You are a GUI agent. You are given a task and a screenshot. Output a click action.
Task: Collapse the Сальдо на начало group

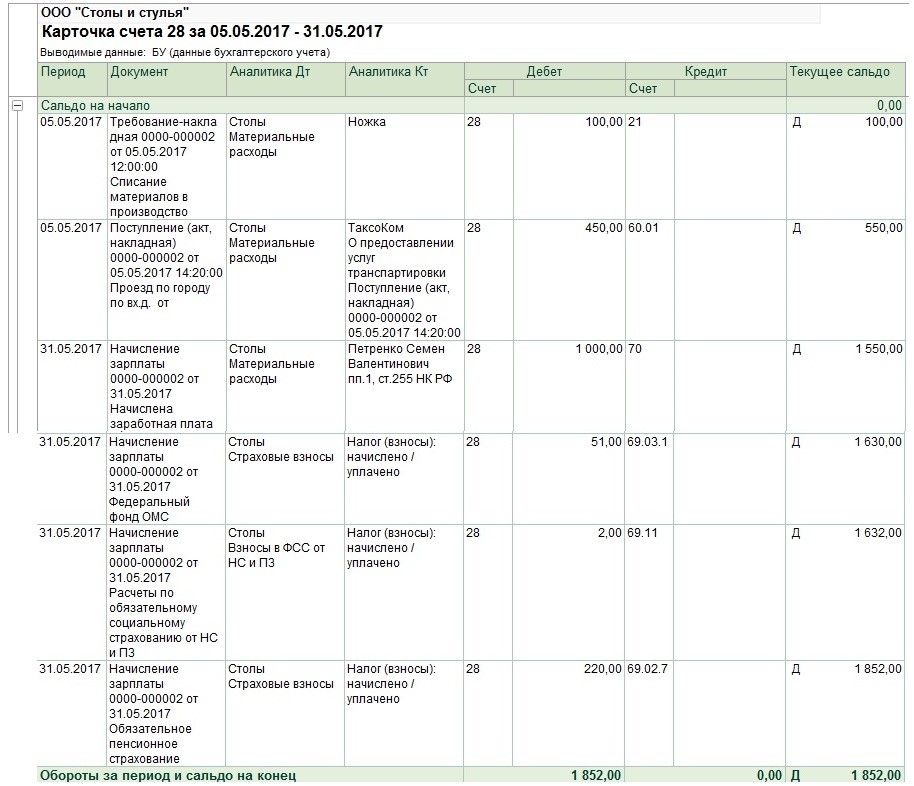(x=17, y=106)
